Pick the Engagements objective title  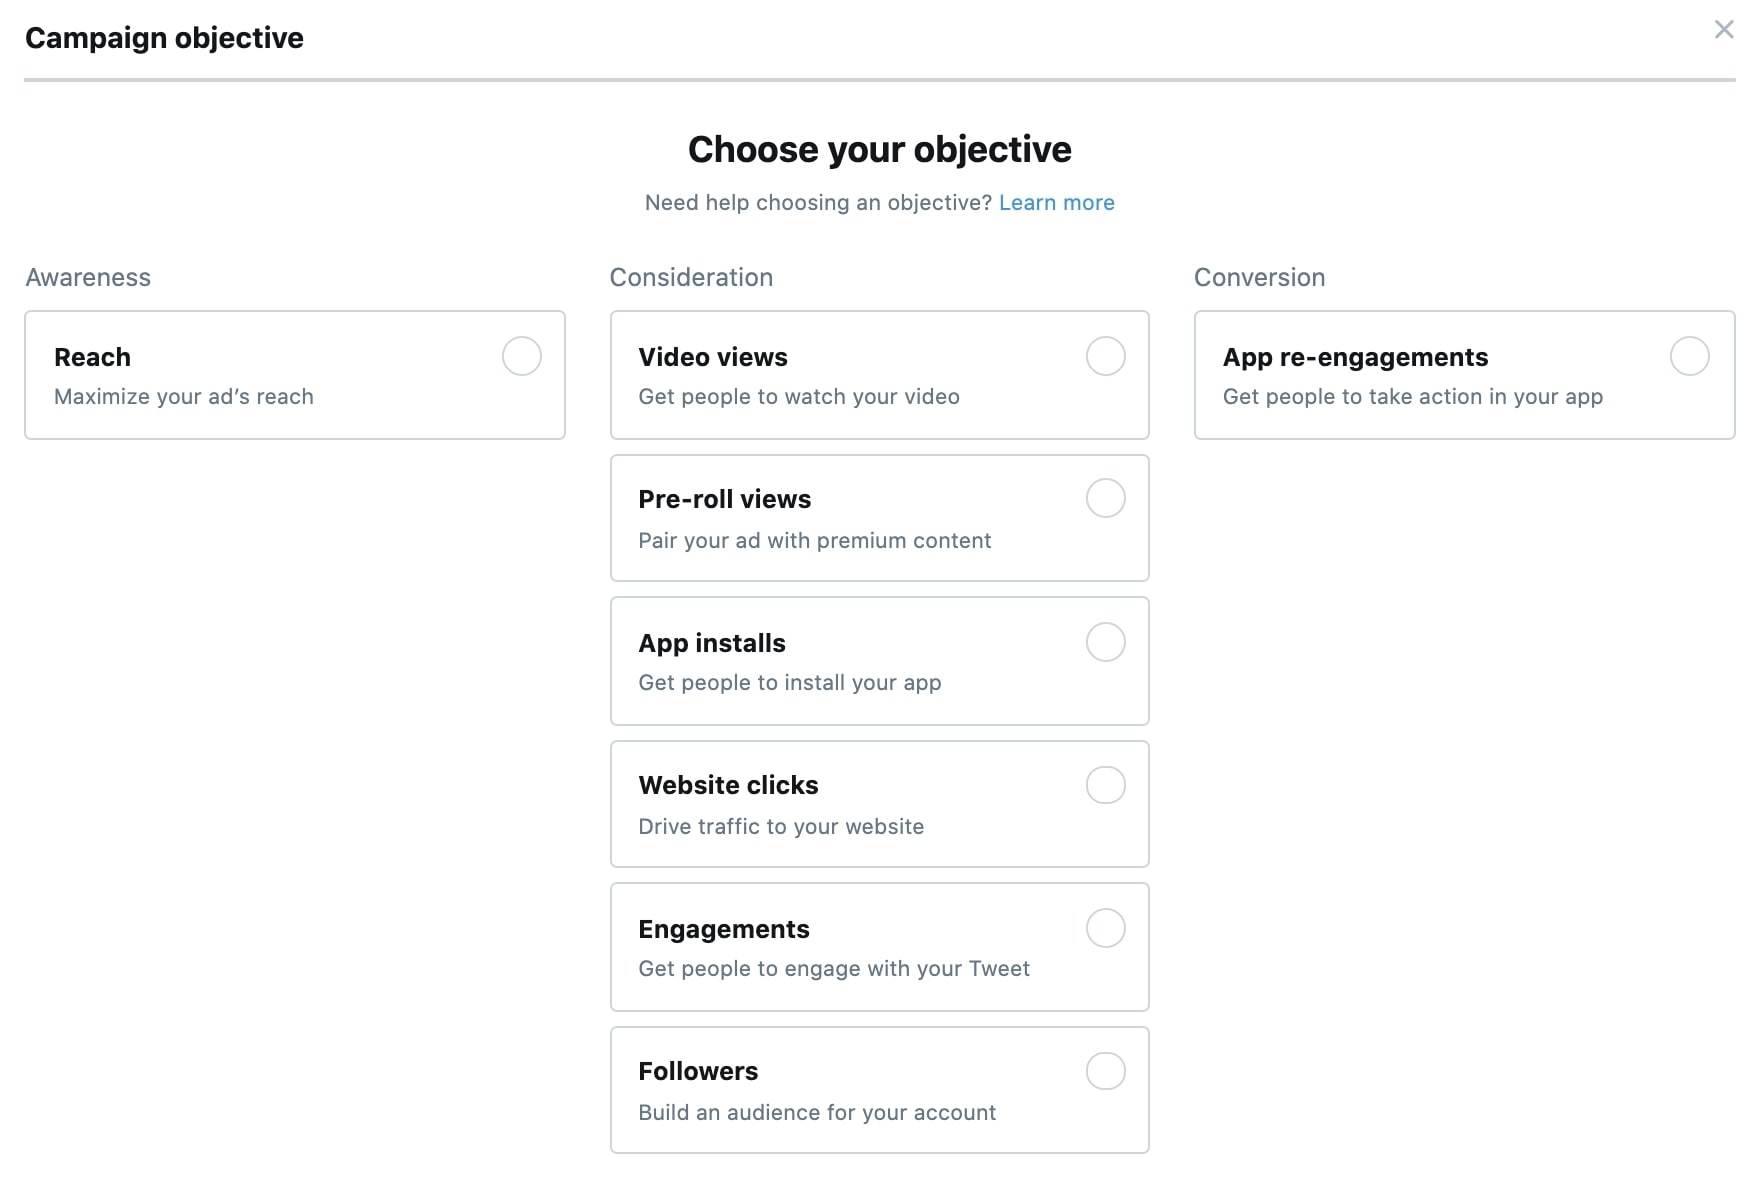pos(723,929)
